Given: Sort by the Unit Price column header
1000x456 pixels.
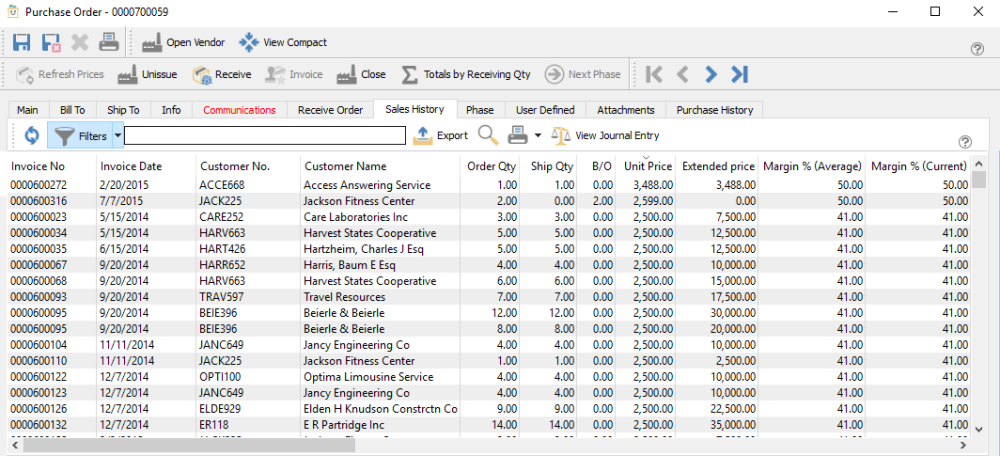Looking at the screenshot, I should [647, 166].
